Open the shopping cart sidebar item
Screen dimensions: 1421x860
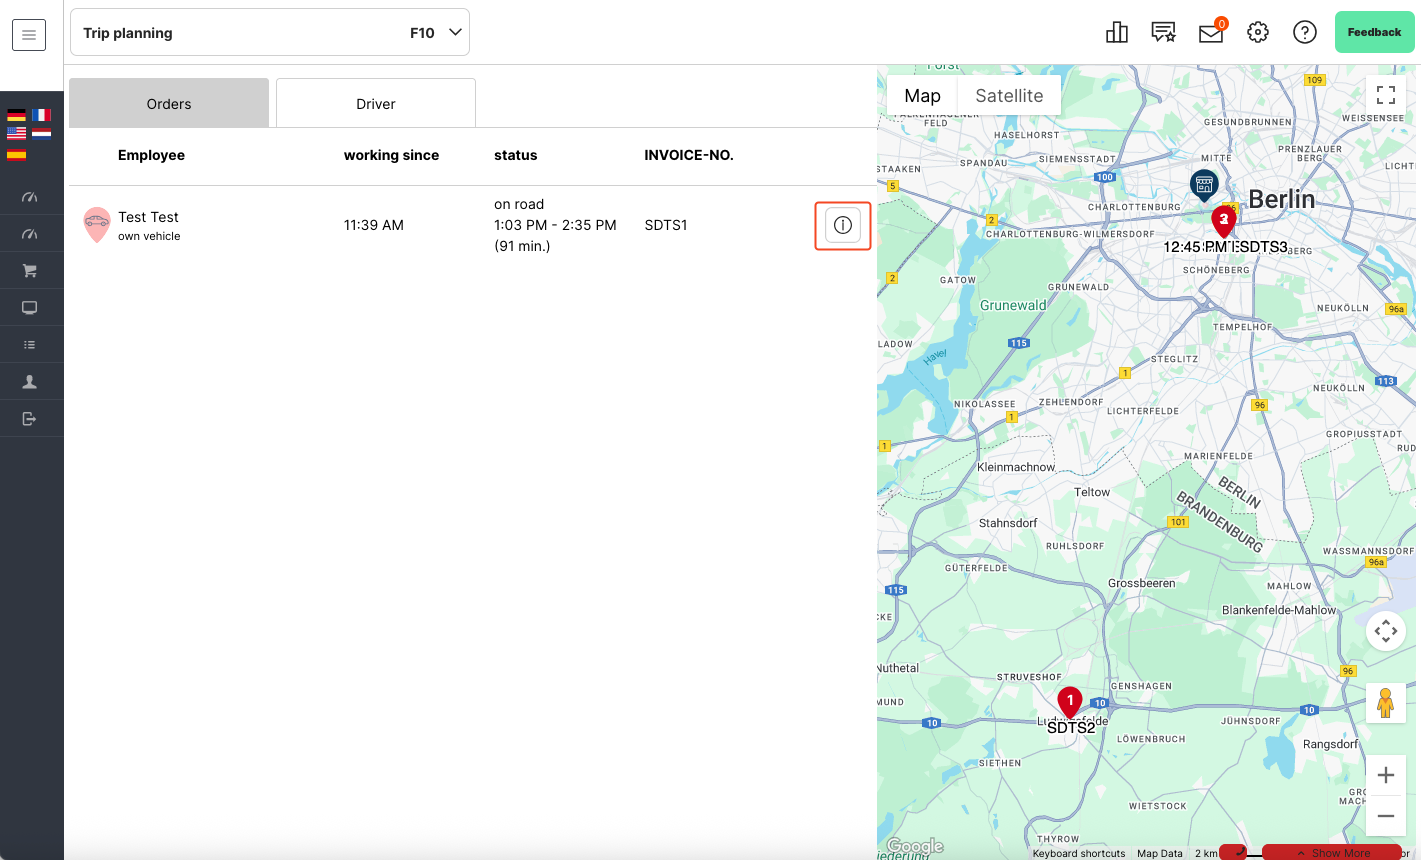pyautogui.click(x=30, y=271)
